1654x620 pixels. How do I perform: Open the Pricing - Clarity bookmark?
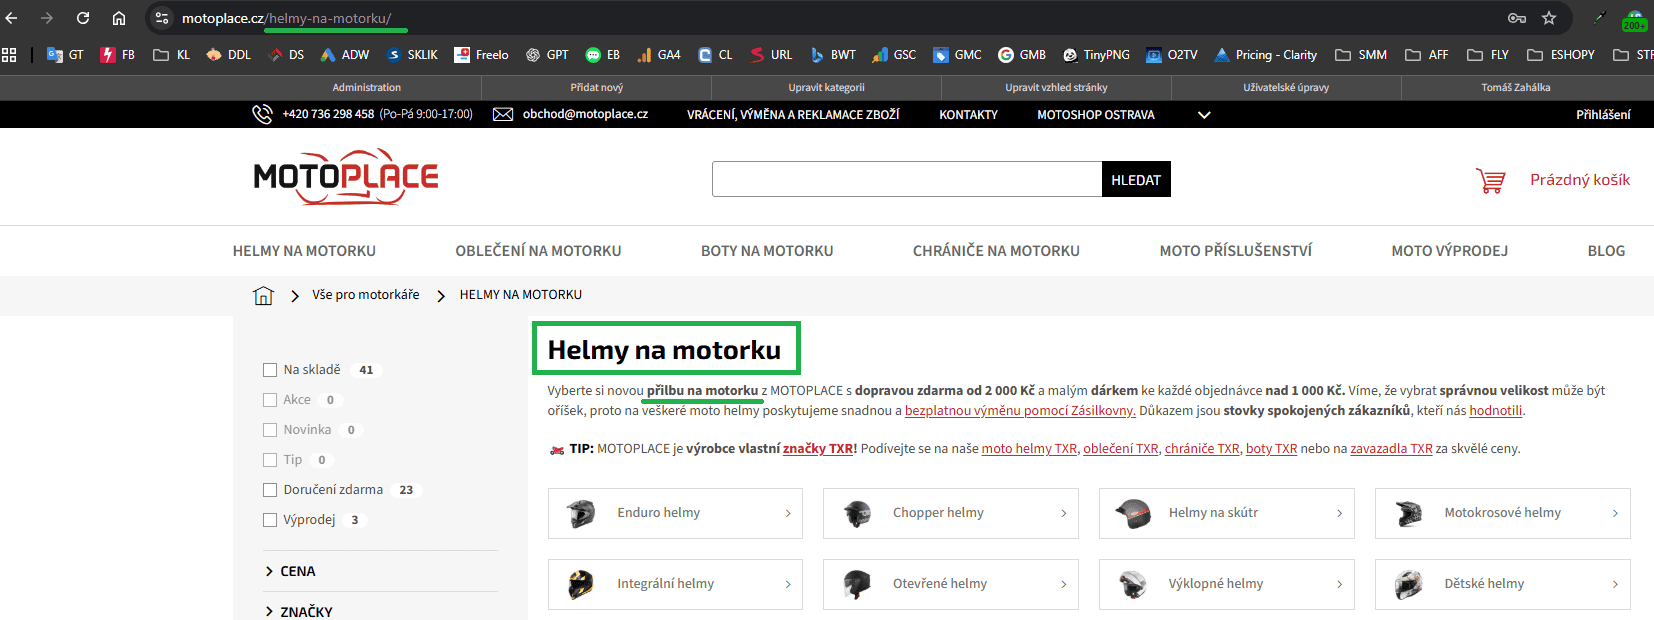[x=1266, y=55]
